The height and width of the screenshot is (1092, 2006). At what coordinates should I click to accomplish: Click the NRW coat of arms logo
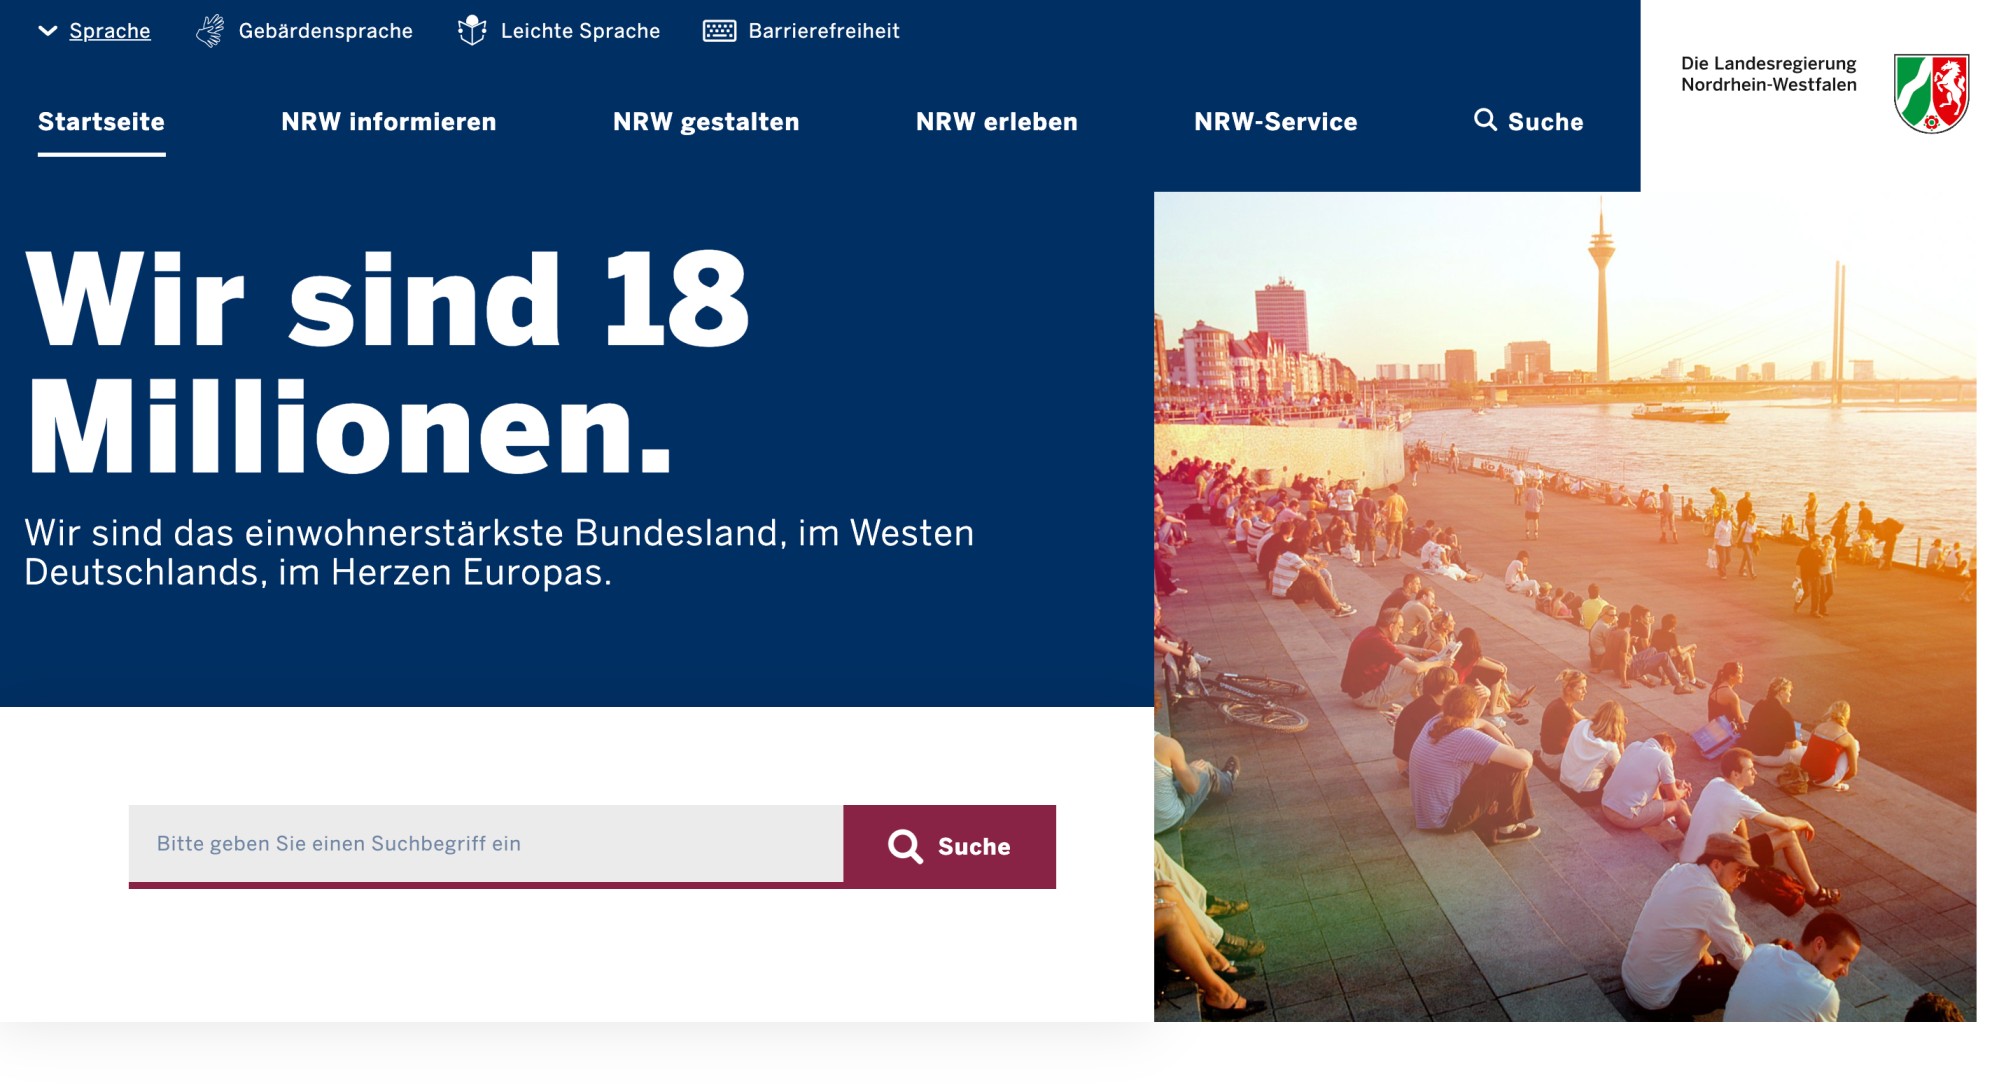point(1931,93)
